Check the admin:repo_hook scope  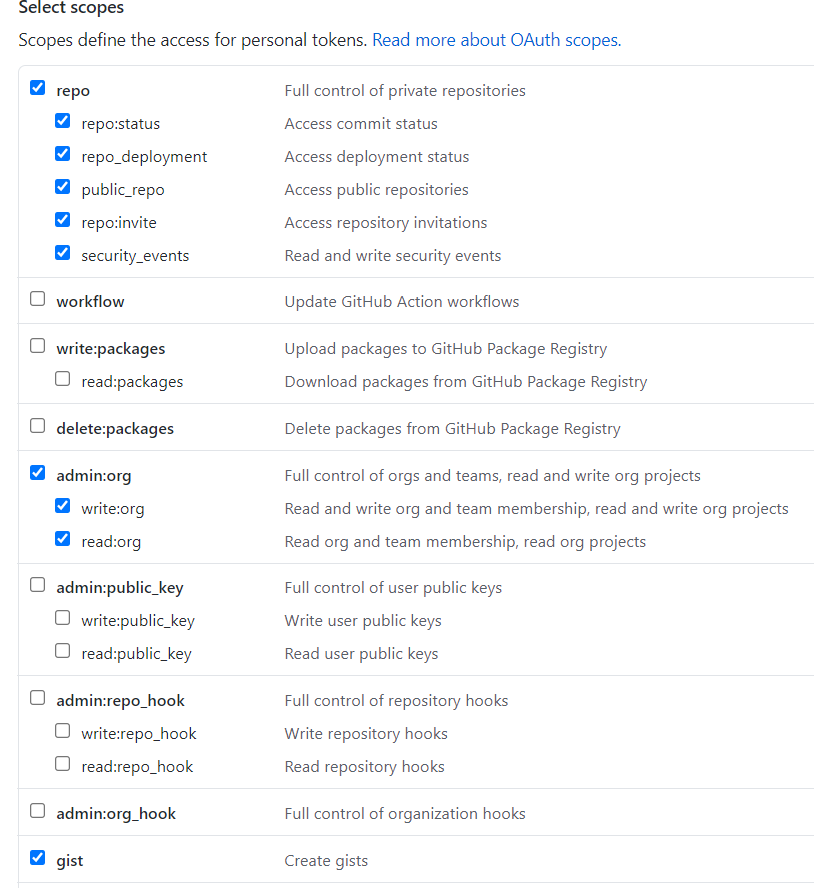pyautogui.click(x=37, y=697)
